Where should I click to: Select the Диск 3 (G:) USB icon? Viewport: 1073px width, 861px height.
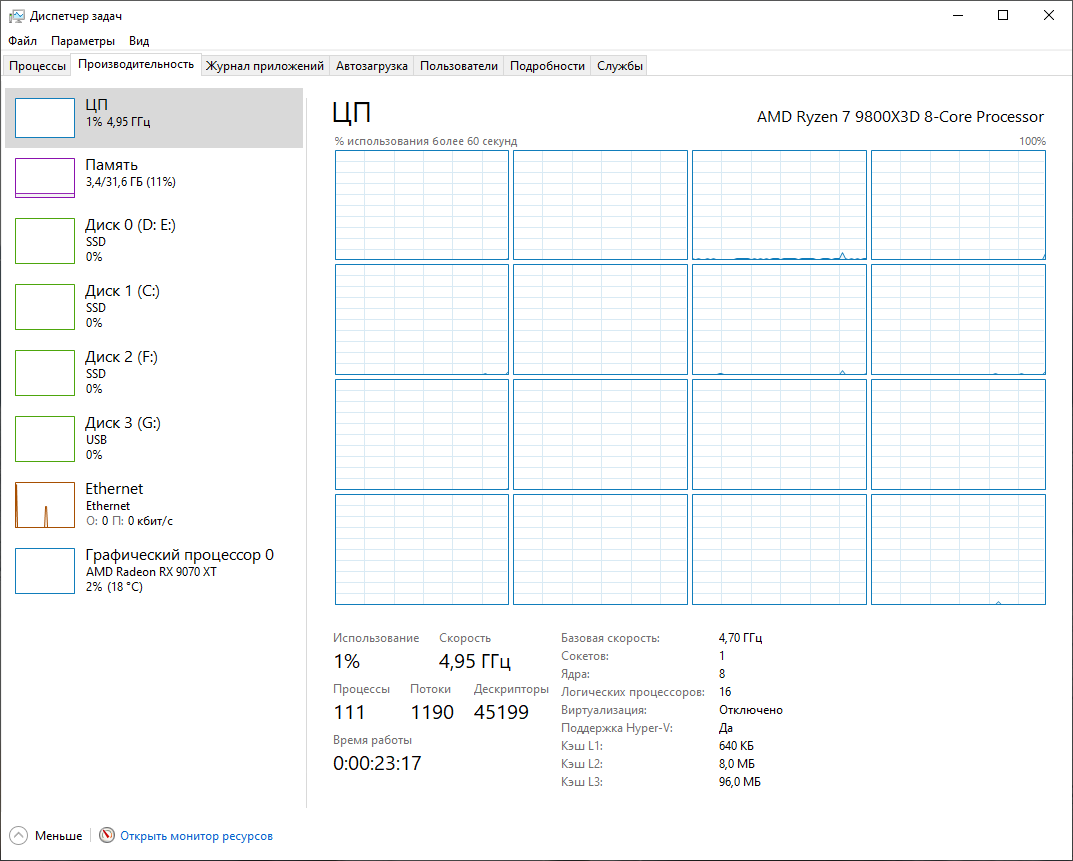(44, 439)
